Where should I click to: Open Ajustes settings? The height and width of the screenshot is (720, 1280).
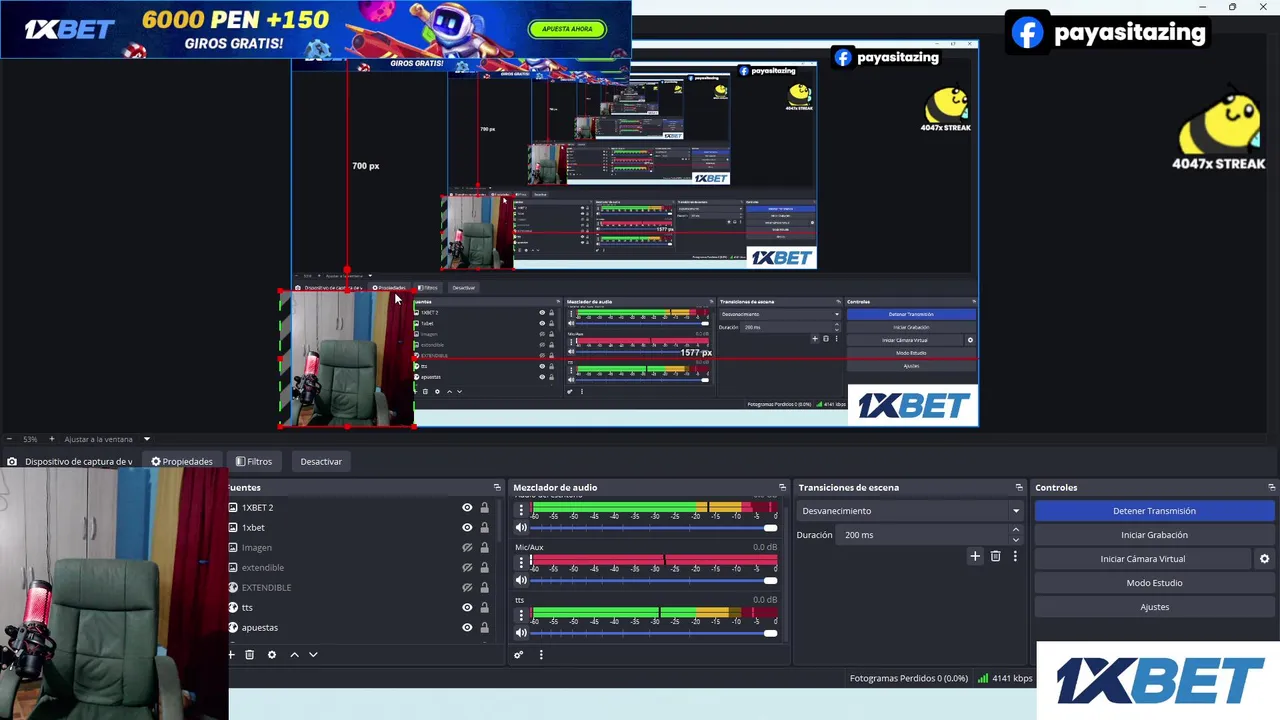pos(1154,607)
